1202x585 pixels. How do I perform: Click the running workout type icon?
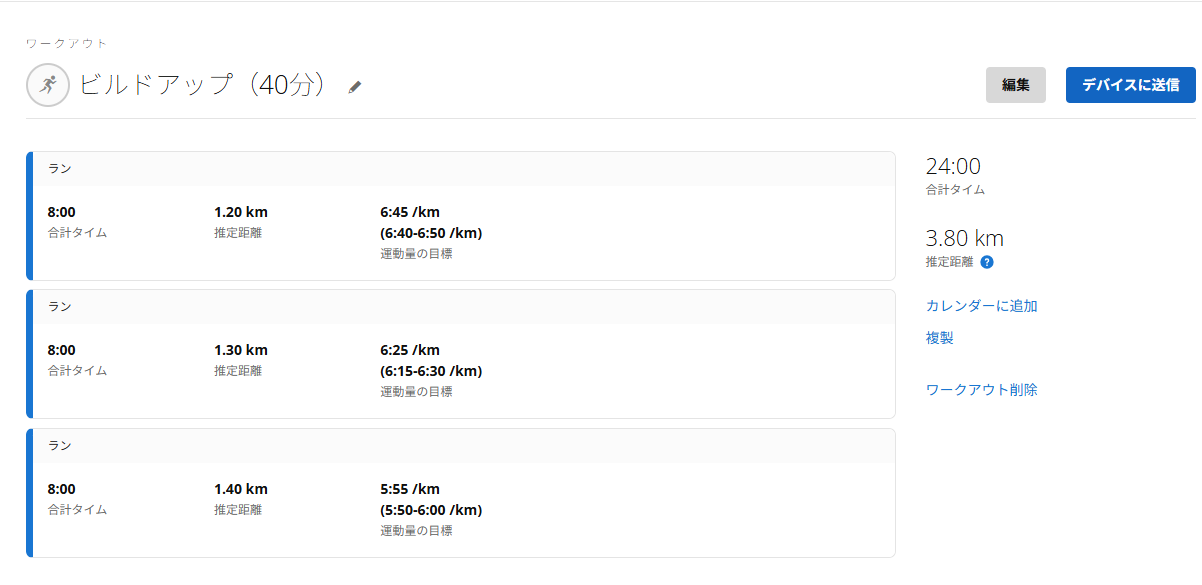tap(47, 85)
